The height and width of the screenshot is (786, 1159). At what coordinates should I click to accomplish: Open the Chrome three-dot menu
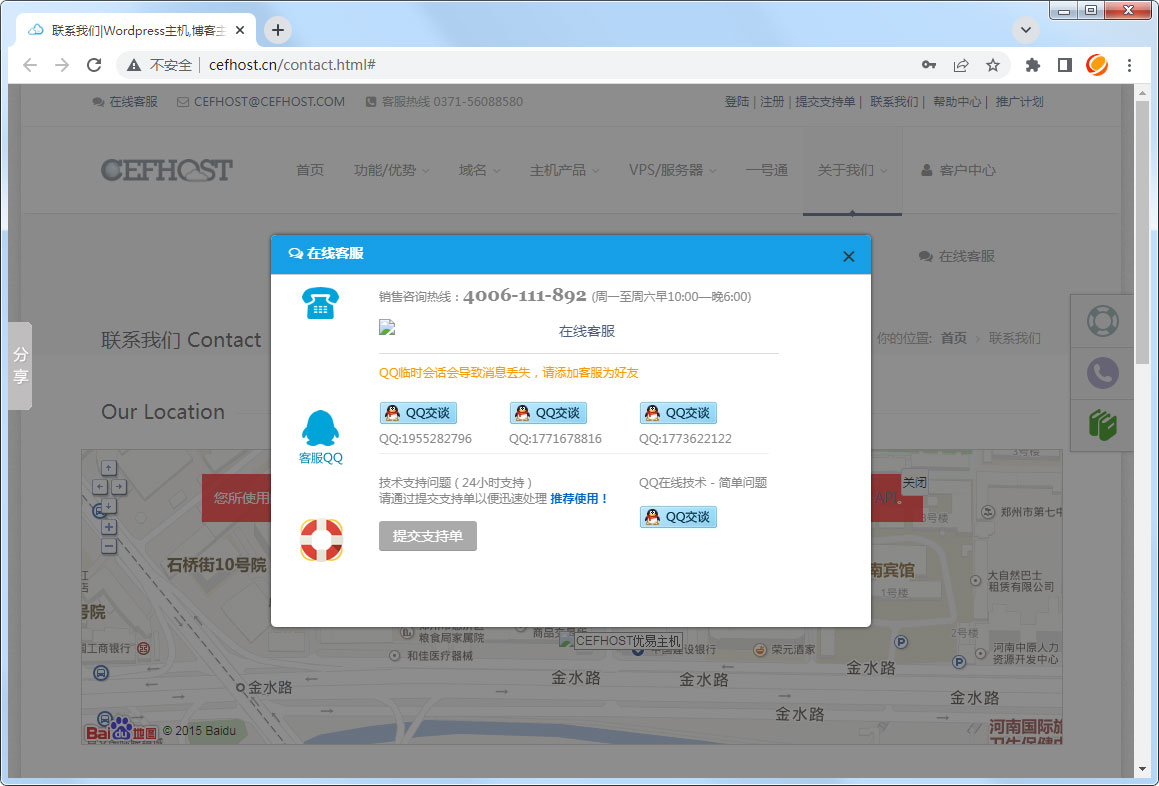1129,65
